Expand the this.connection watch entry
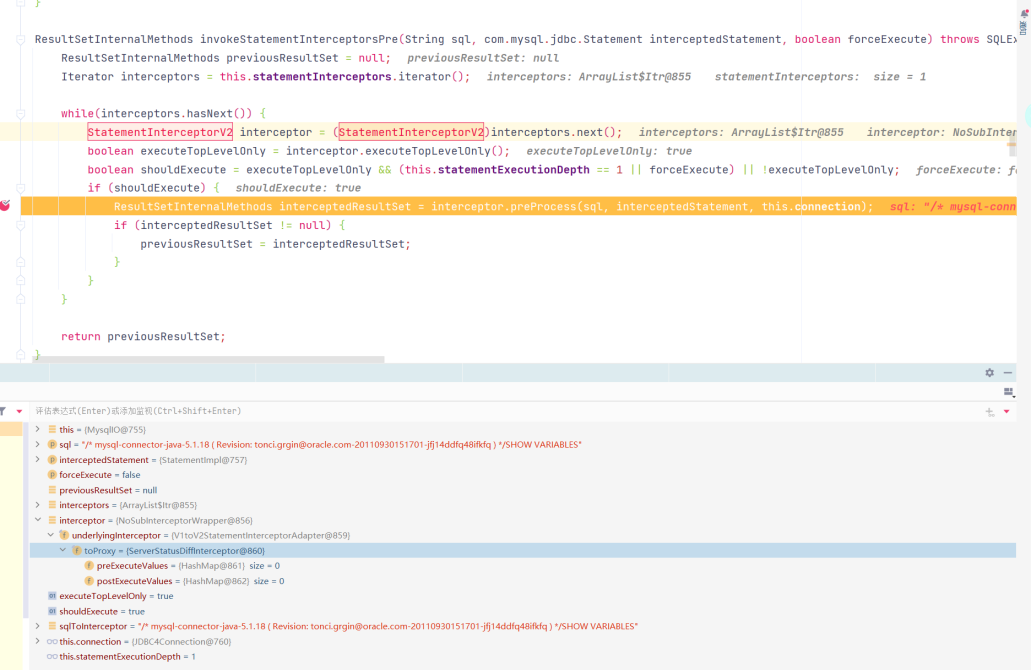Image resolution: width=1031 pixels, height=670 pixels. tap(38, 642)
